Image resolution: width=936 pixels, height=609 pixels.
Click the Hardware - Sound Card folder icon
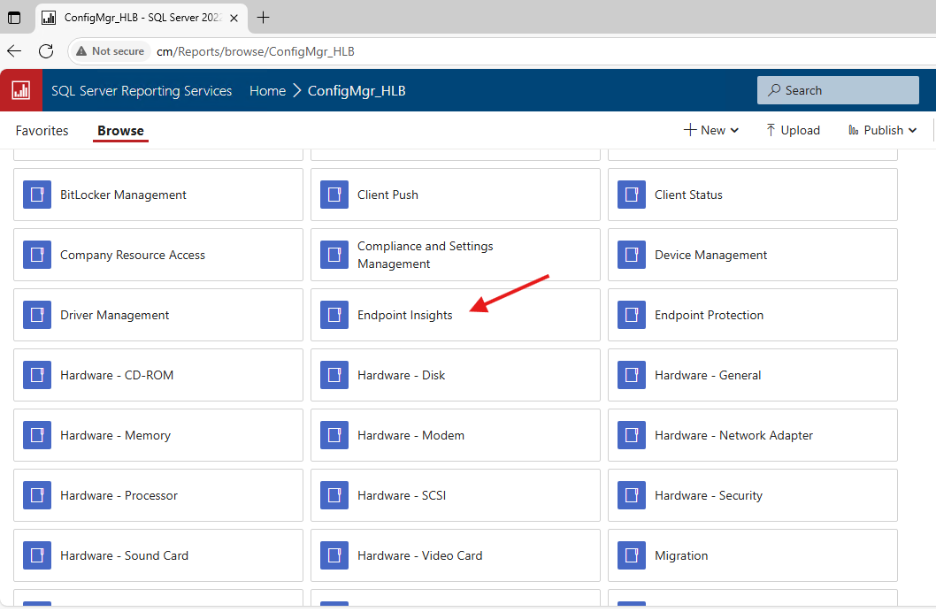(37, 555)
